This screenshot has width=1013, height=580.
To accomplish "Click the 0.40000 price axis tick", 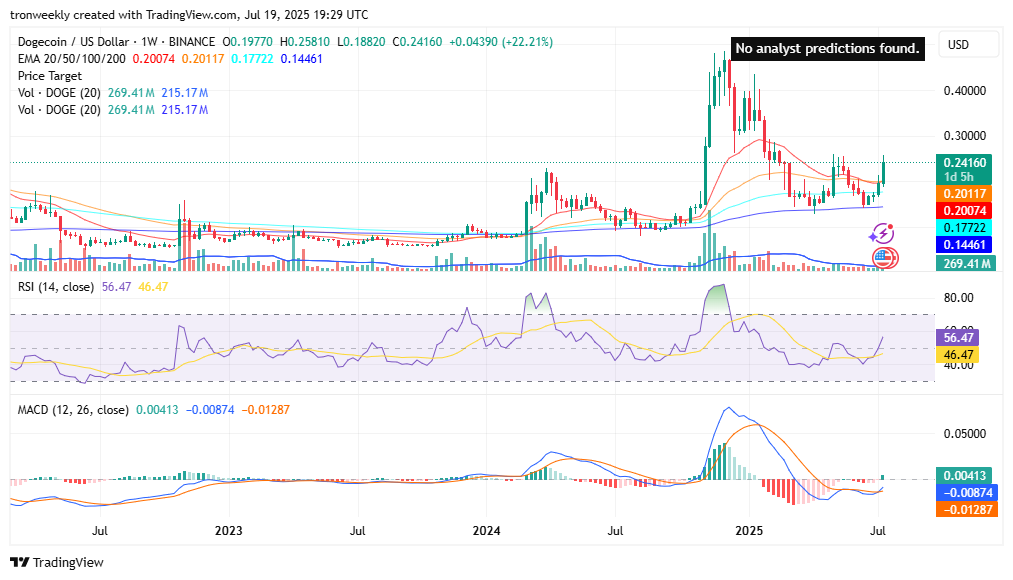I will pos(965,90).
